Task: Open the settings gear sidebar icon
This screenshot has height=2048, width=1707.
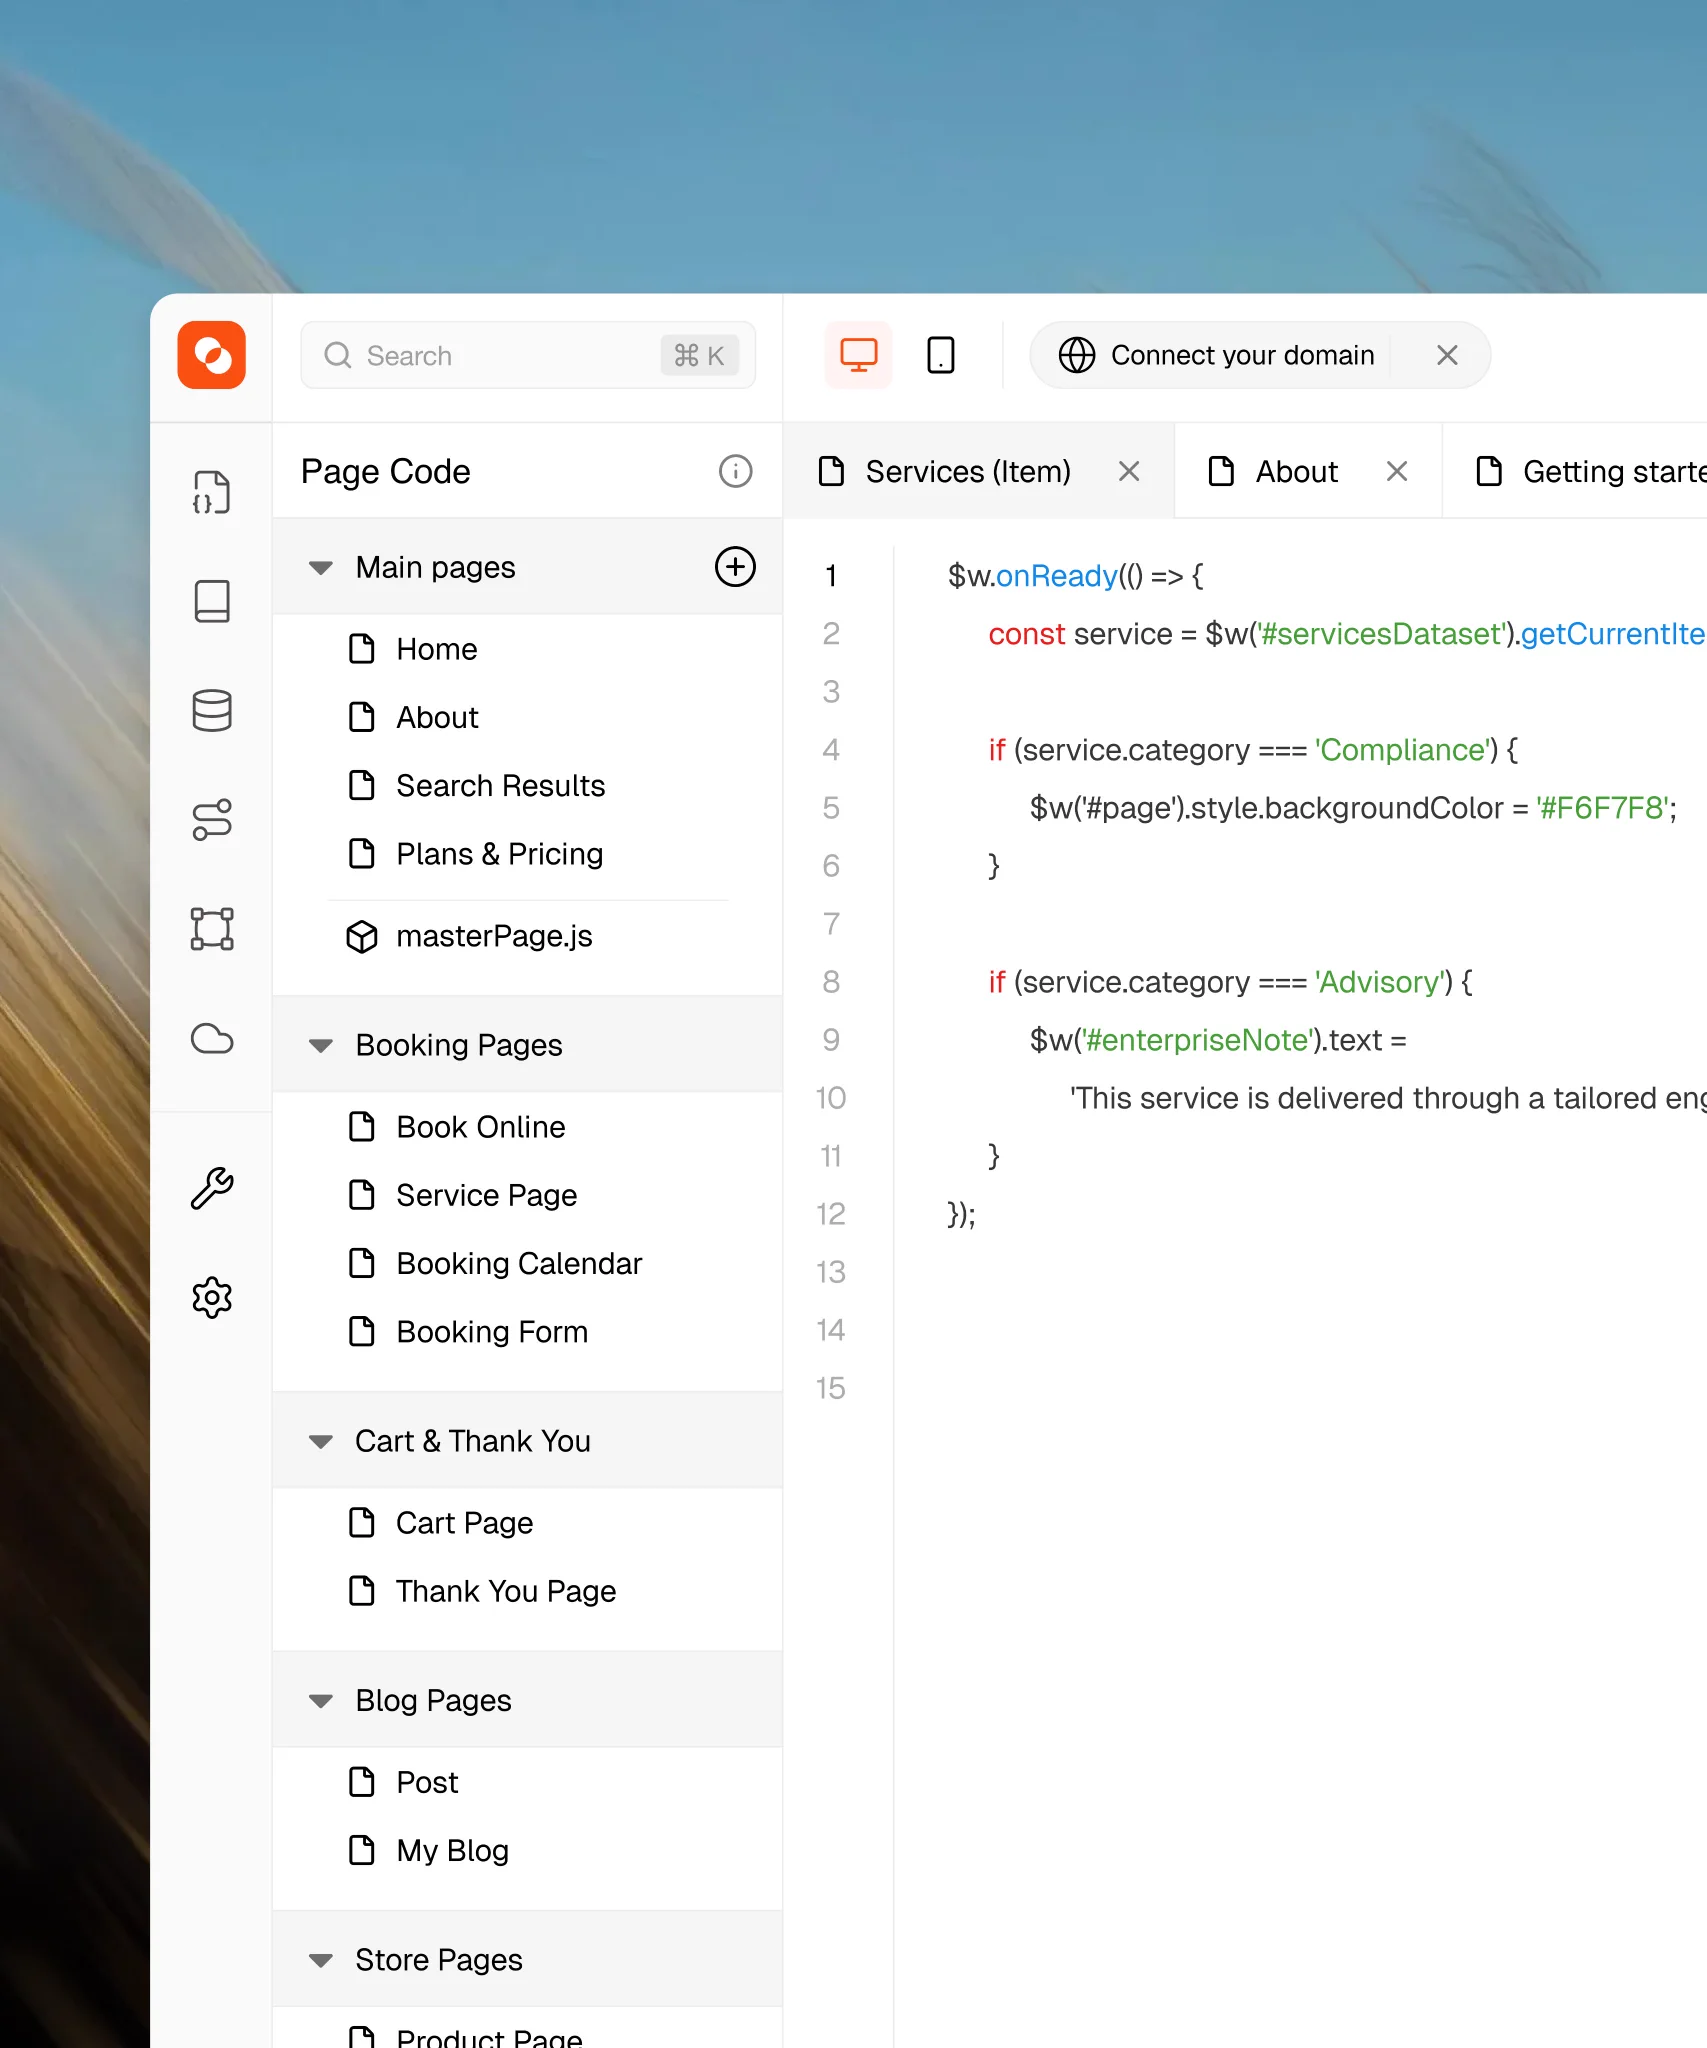Action: (211, 1298)
